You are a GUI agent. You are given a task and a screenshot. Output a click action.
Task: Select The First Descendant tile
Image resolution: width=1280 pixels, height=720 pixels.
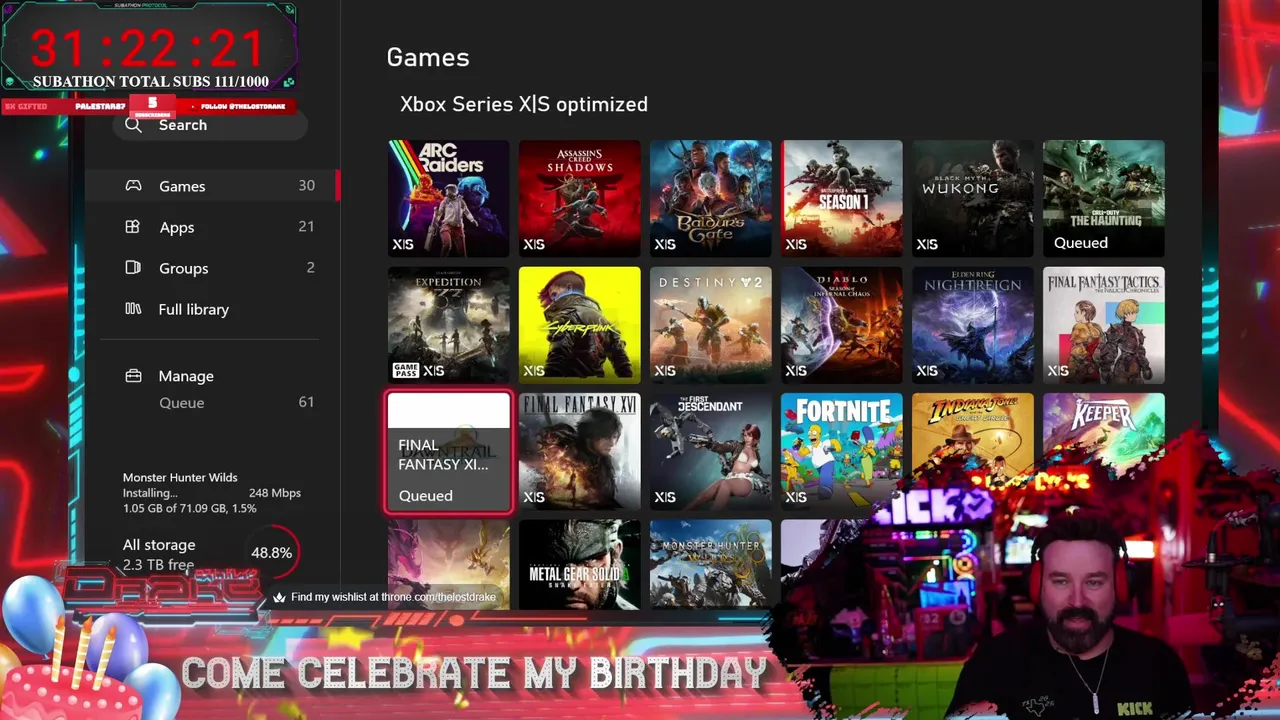click(710, 452)
